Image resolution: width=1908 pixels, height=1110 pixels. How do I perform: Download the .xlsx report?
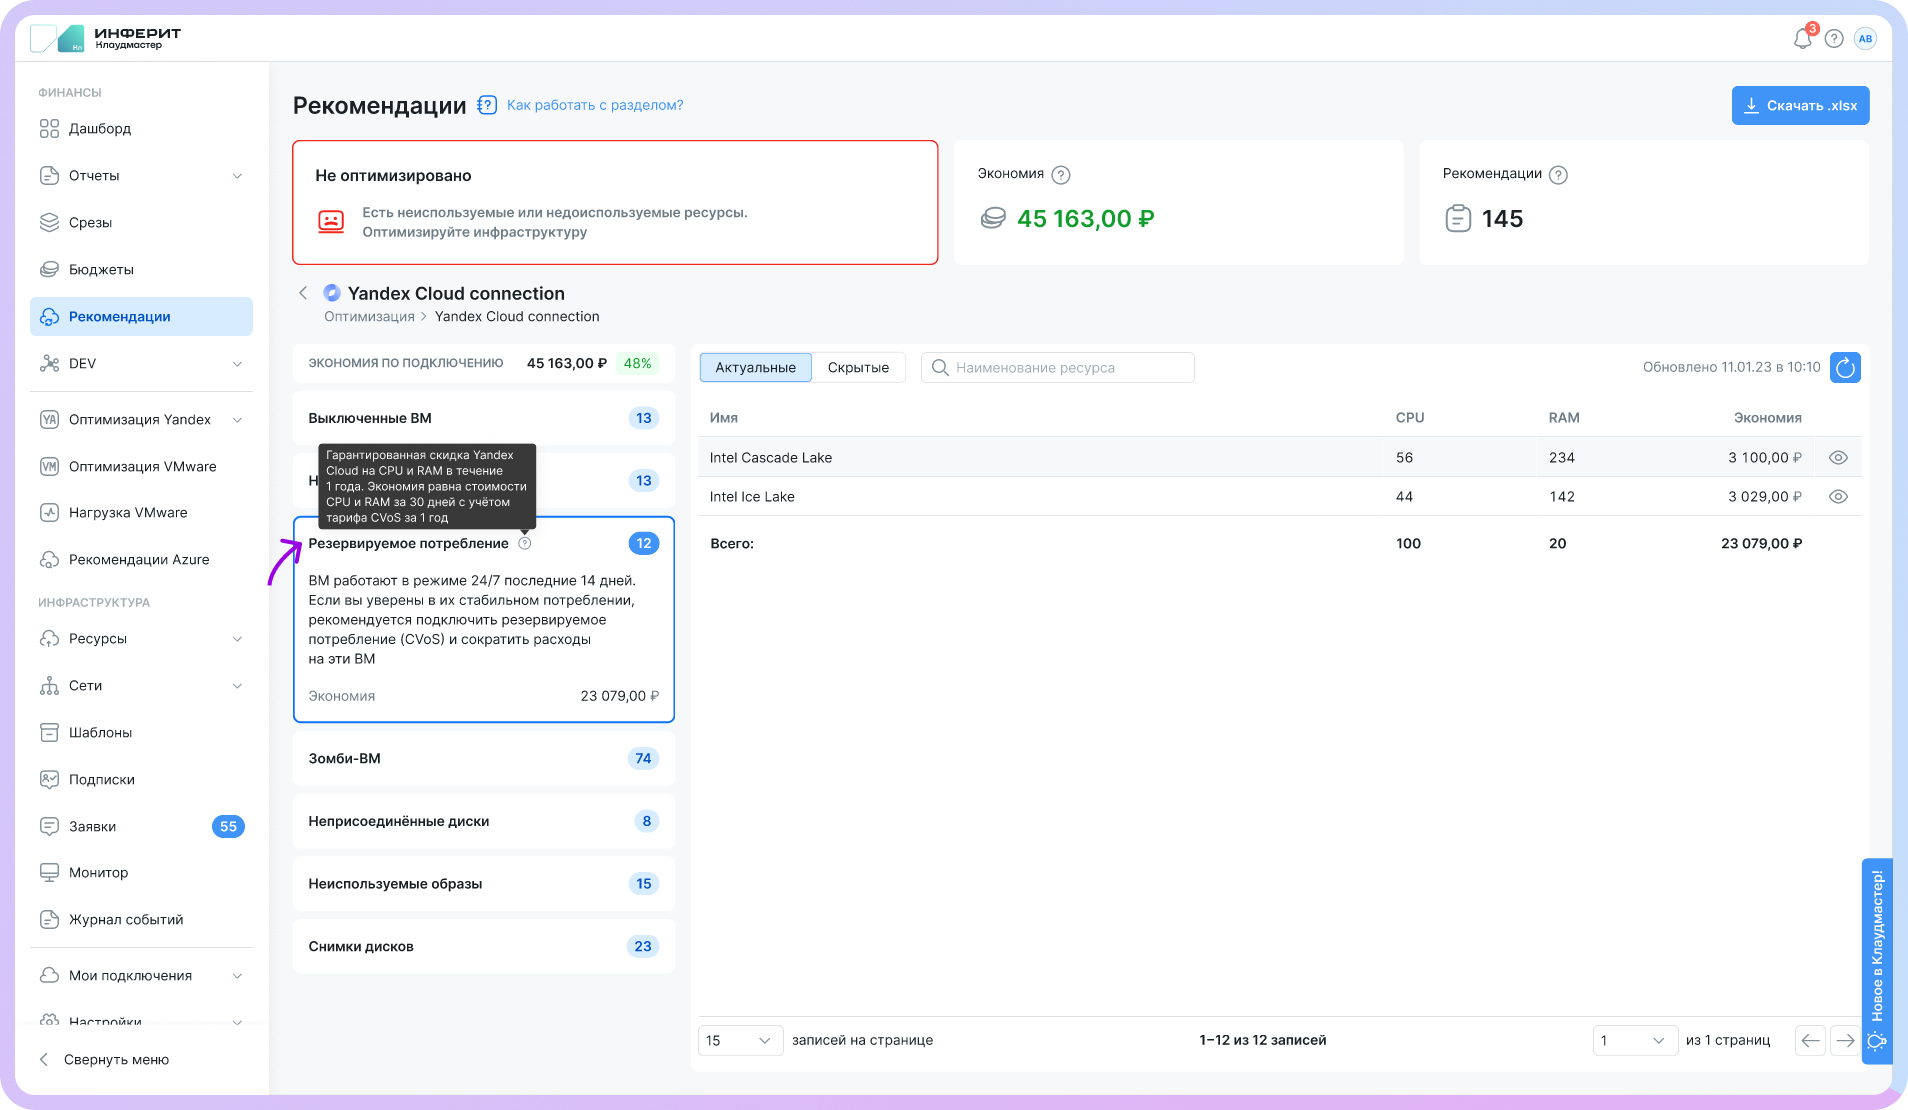click(1800, 106)
